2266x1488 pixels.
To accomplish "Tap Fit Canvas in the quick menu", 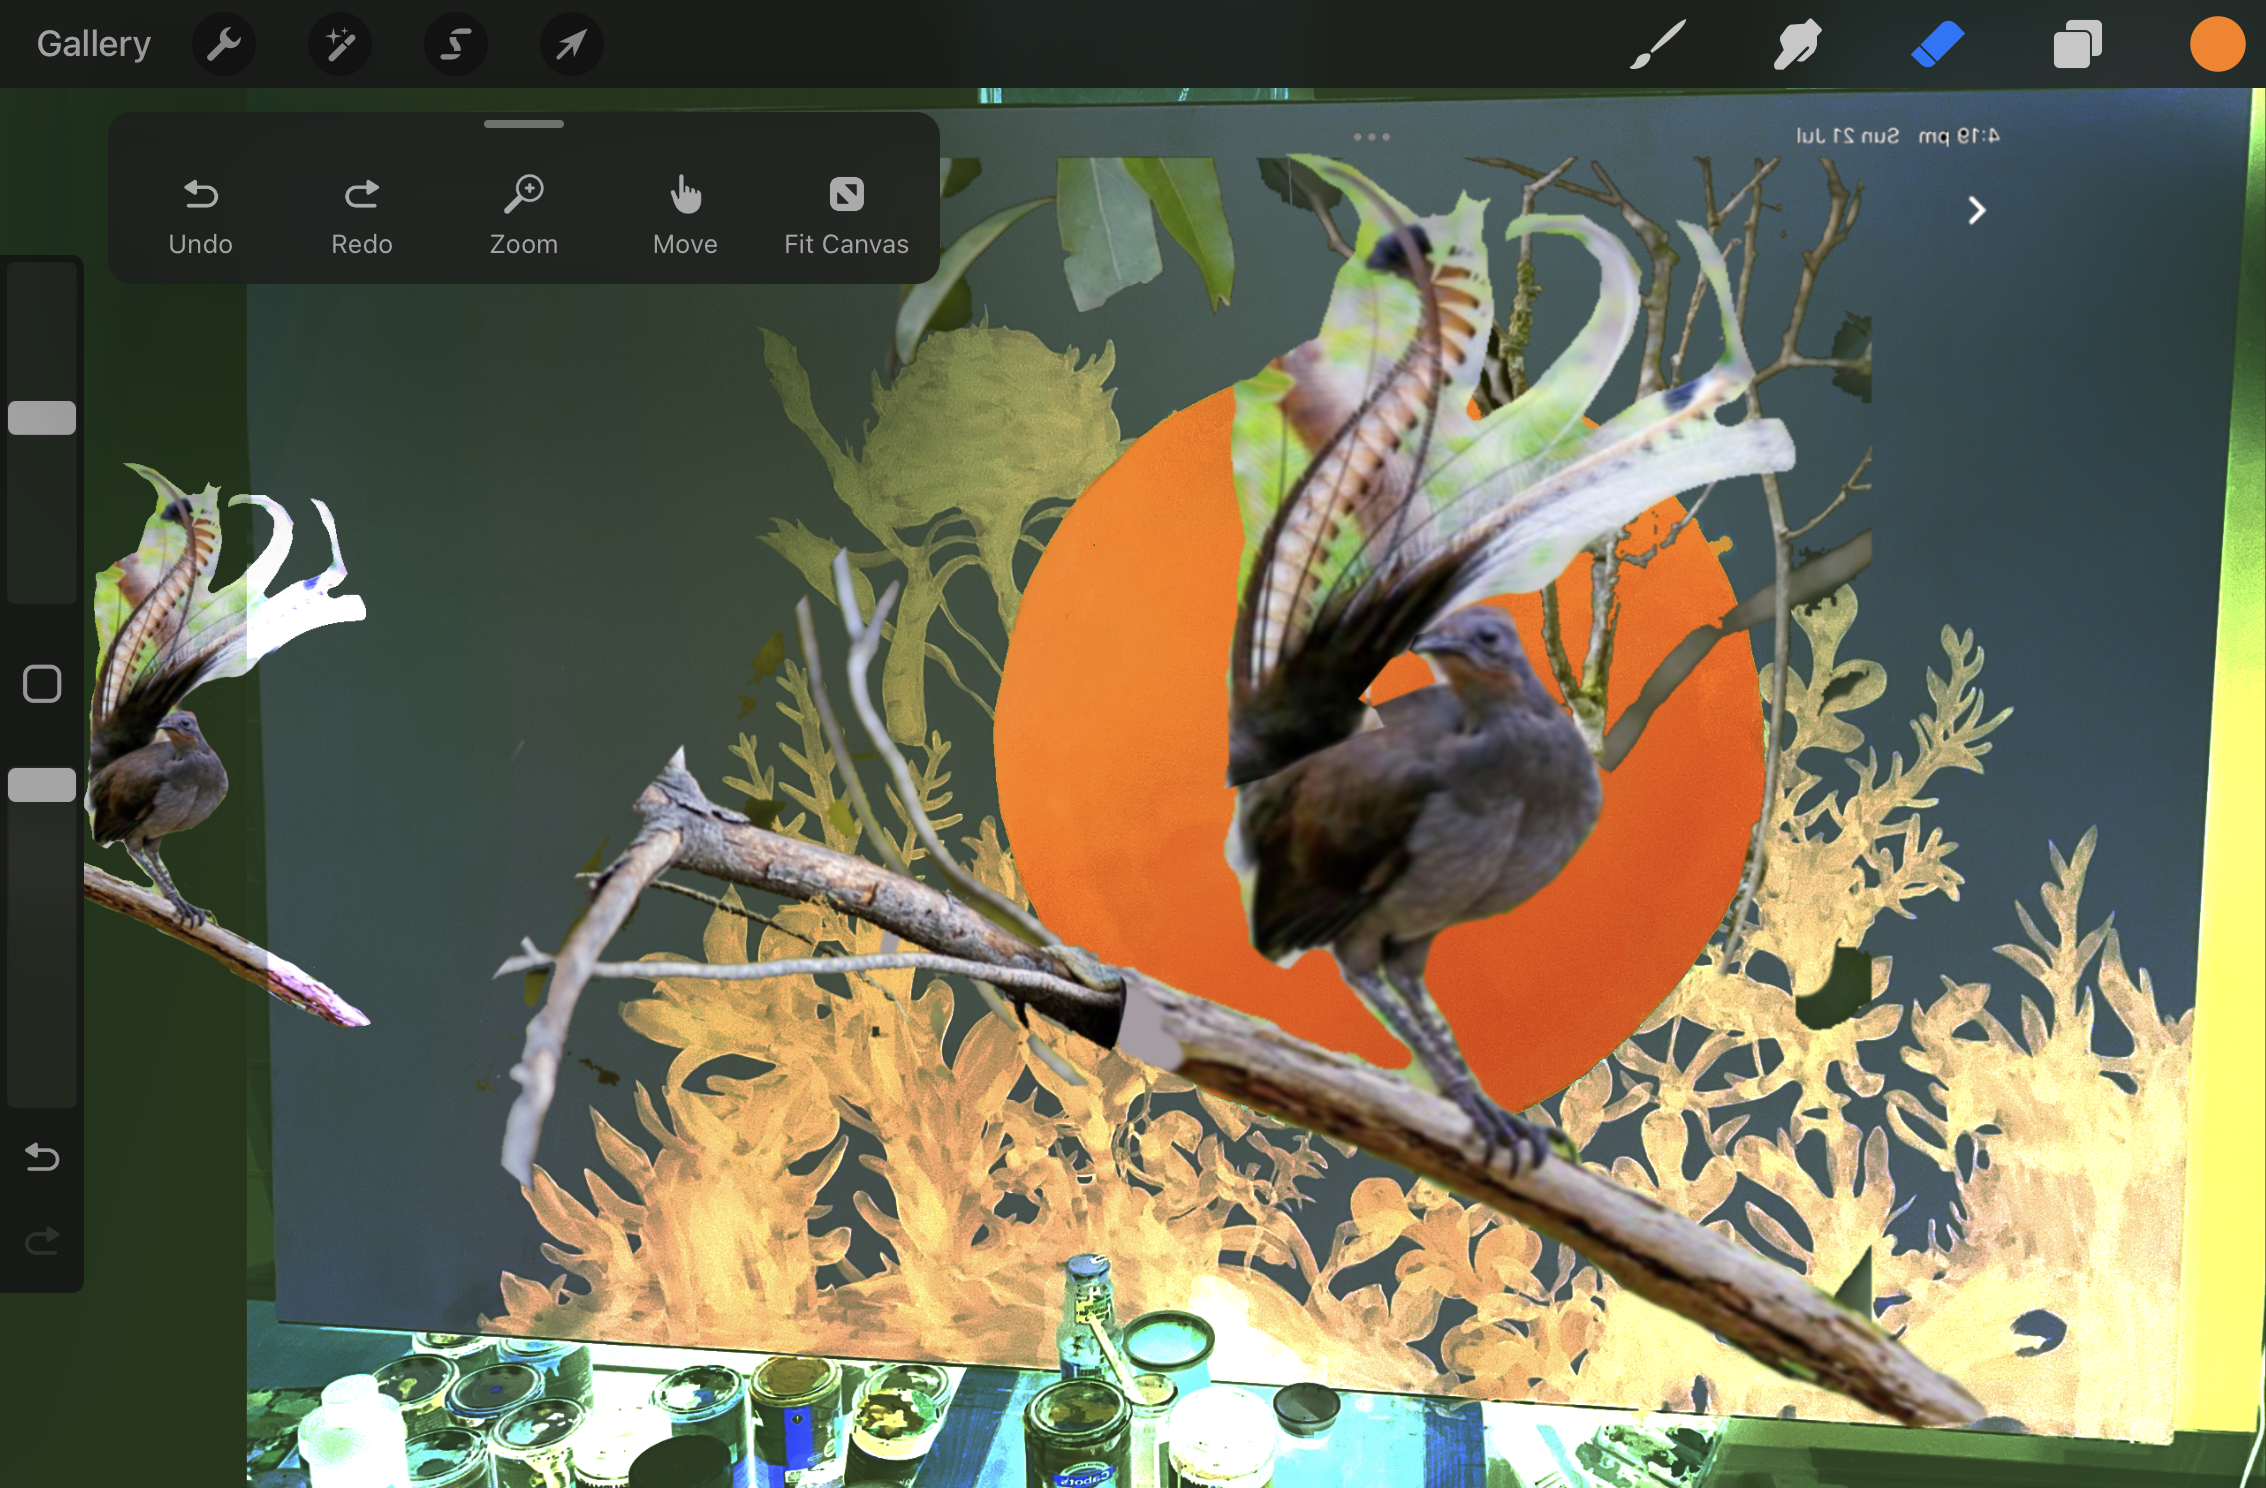I will click(x=847, y=216).
